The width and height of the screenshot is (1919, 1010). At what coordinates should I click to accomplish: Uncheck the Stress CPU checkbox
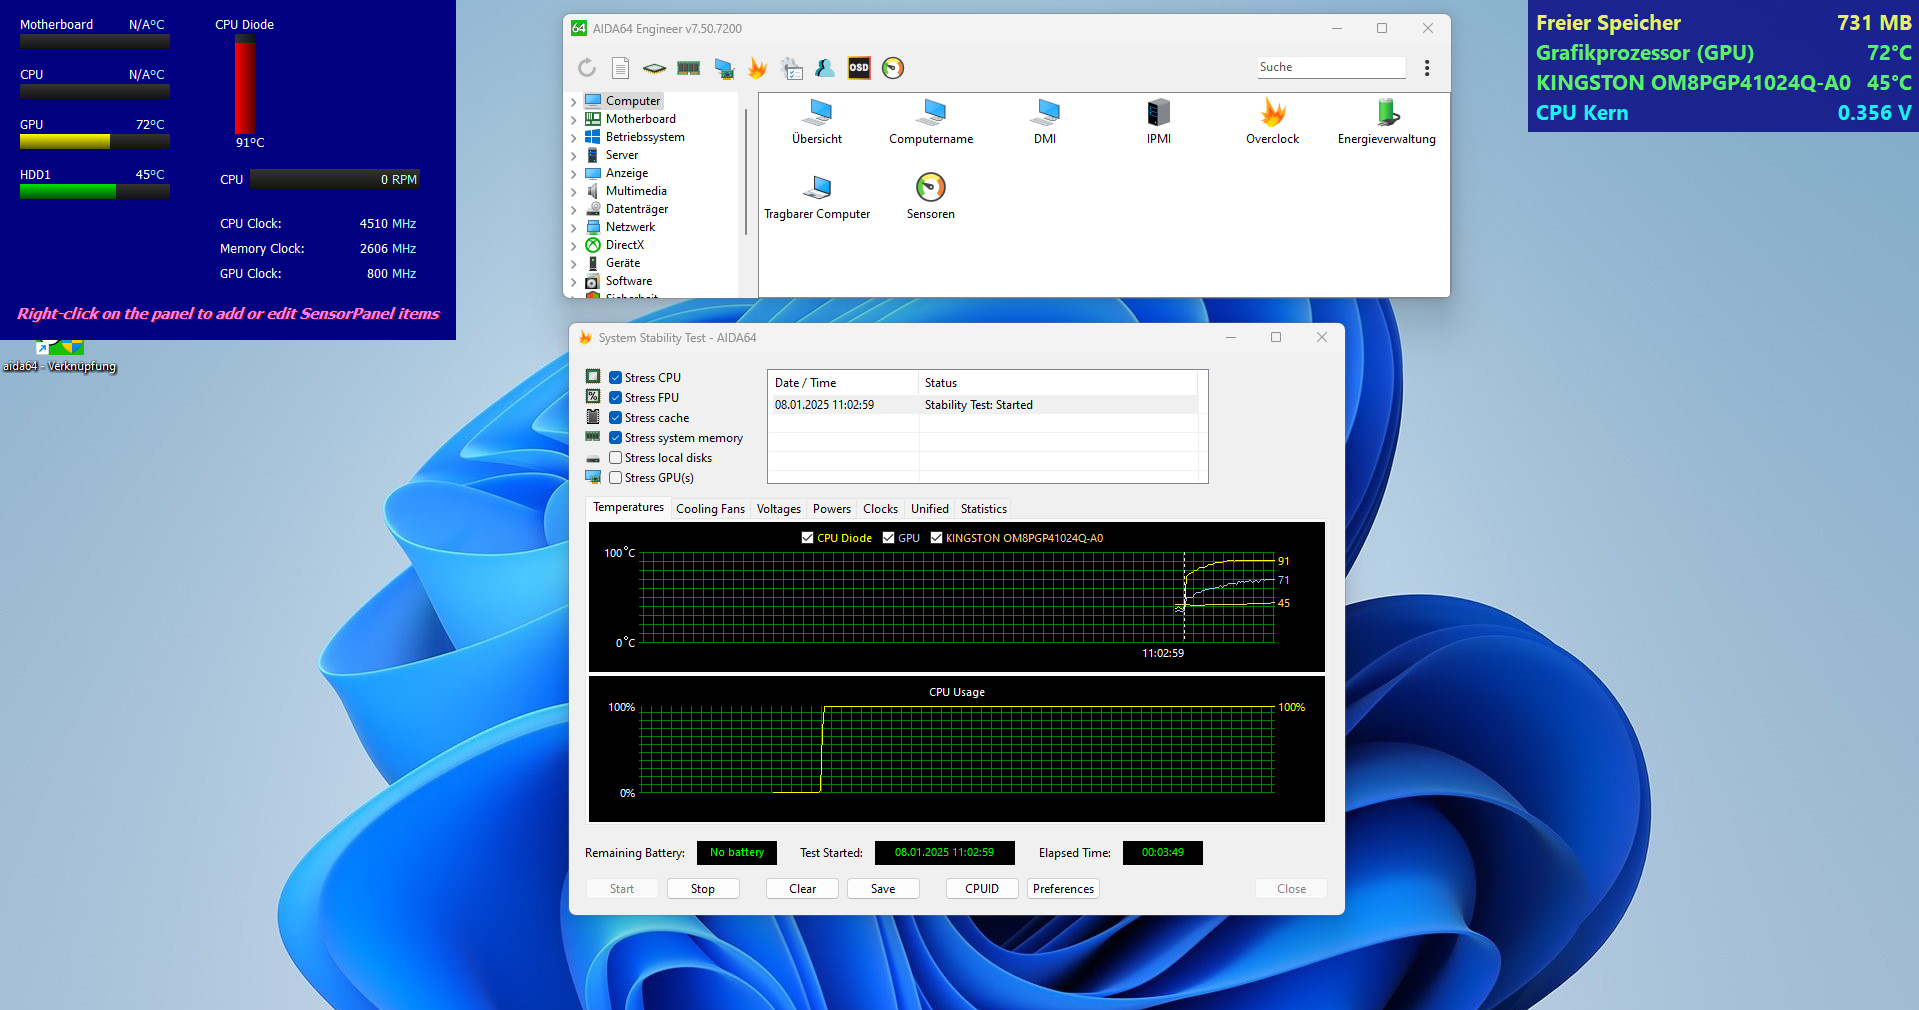(615, 378)
